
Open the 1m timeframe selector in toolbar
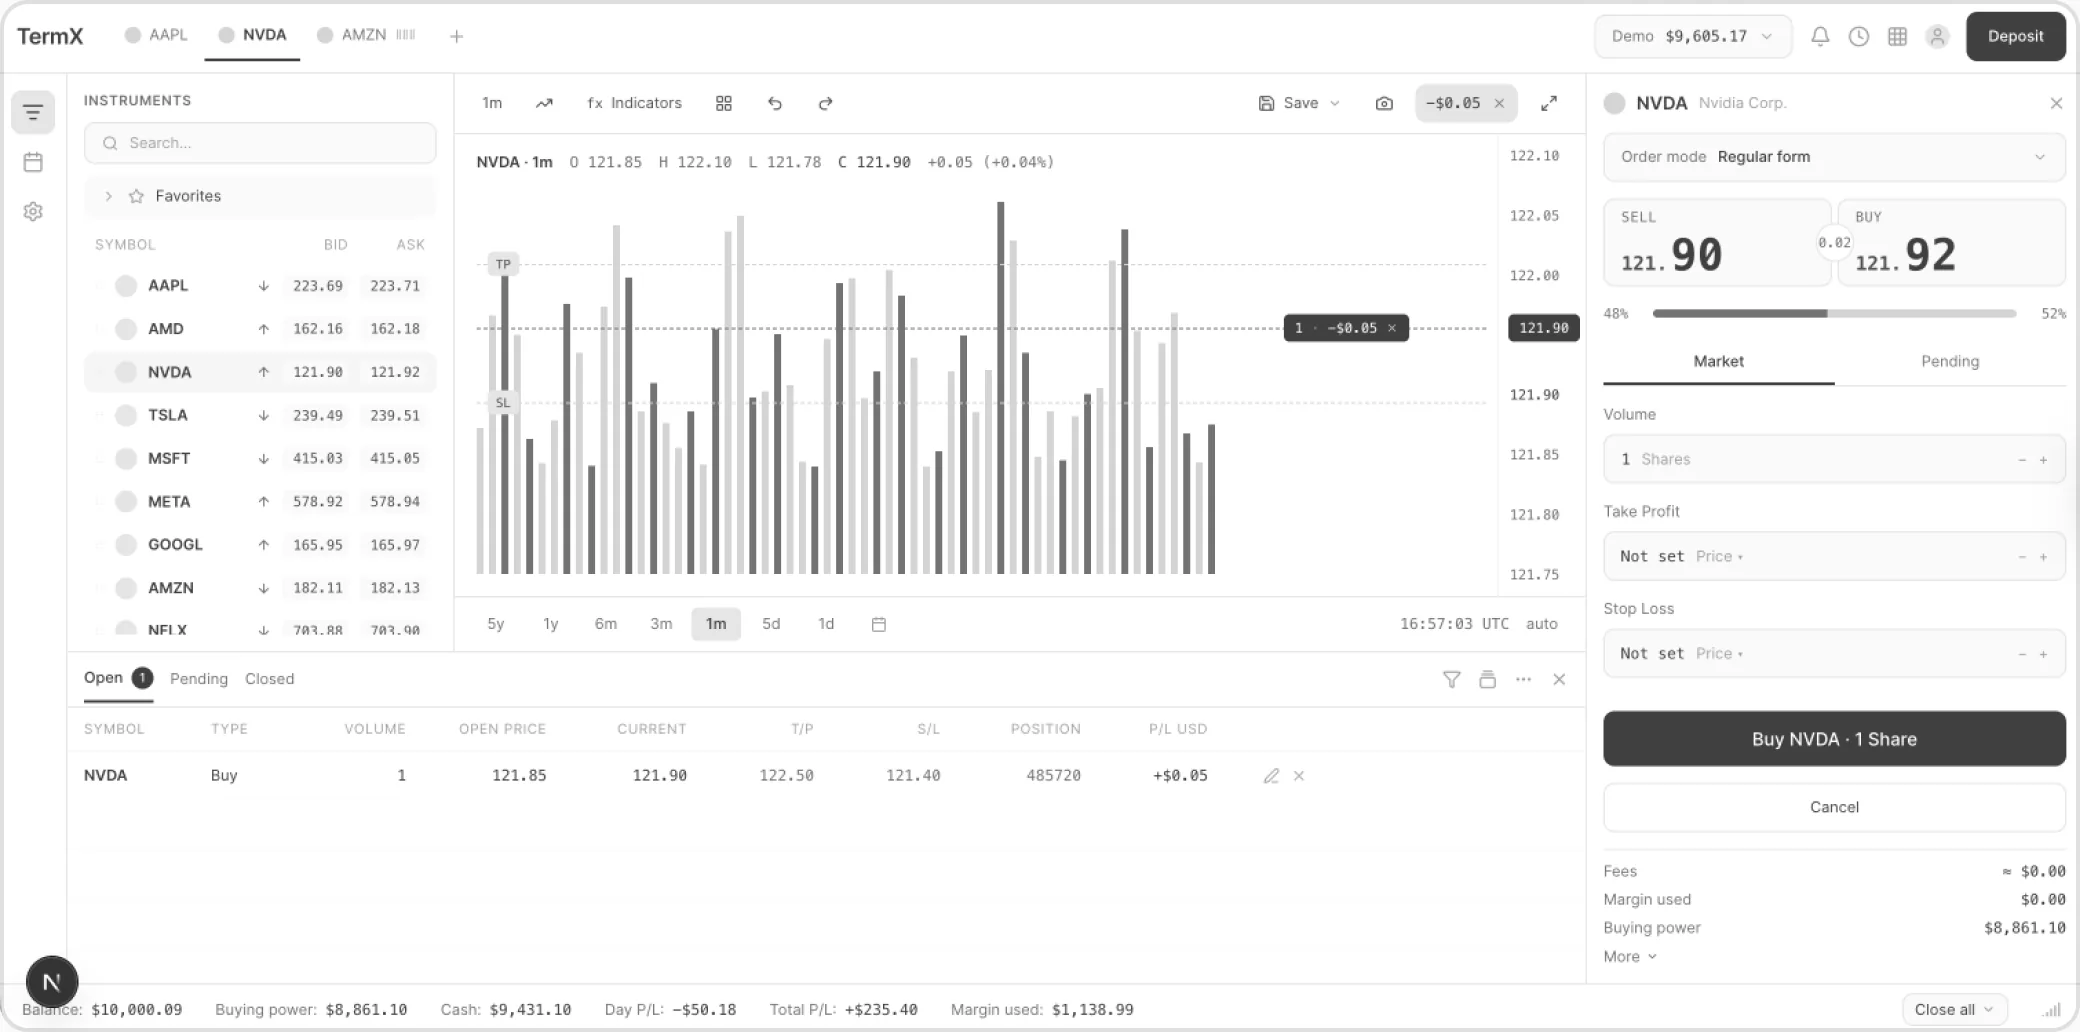point(492,103)
